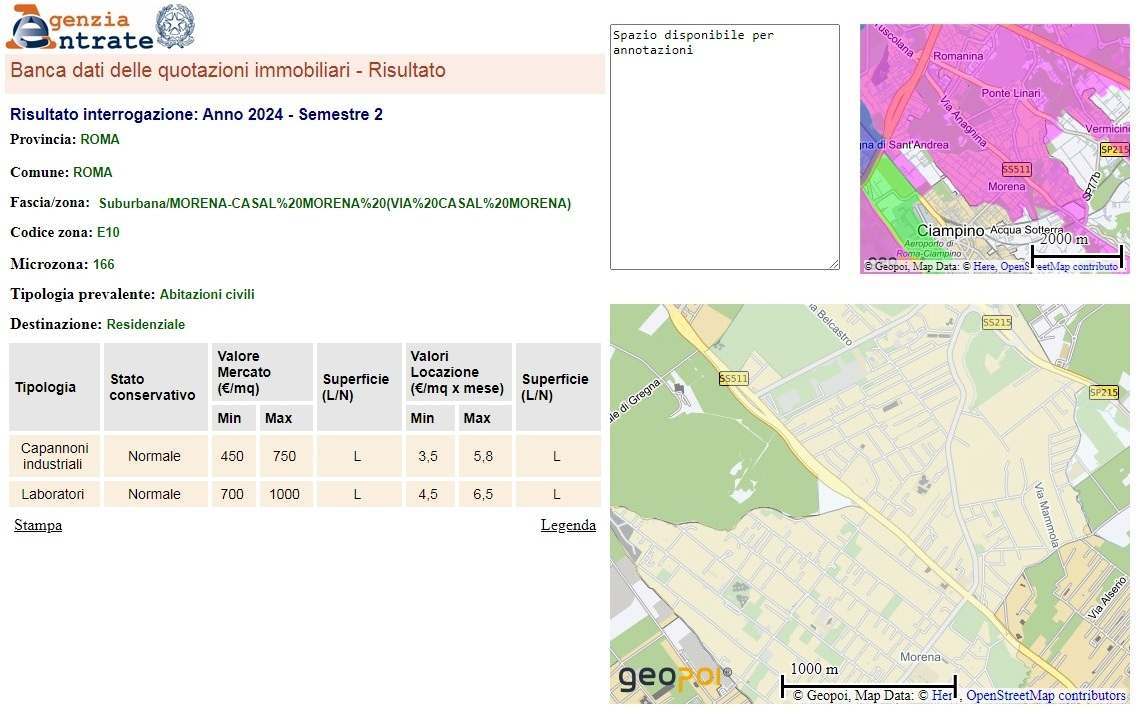Click the Agenzia Entrate logo
Viewport: 1147px width, 720px height.
(80, 29)
